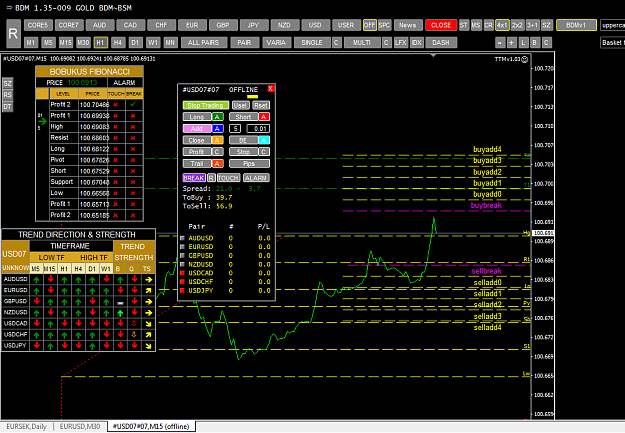Select the 3+1 chart layout
The height and width of the screenshot is (433, 625).
tap(532, 25)
